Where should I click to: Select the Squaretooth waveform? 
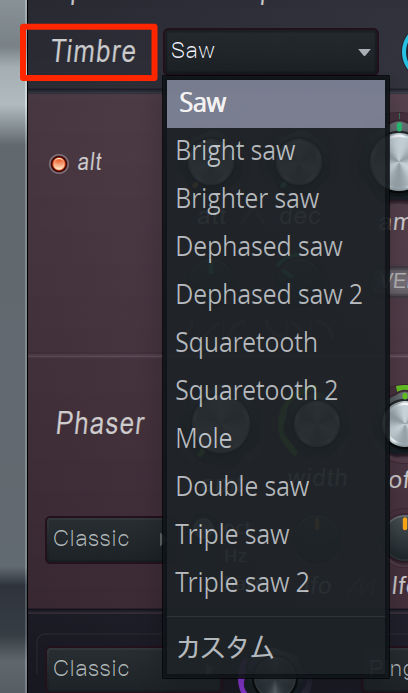276,343
